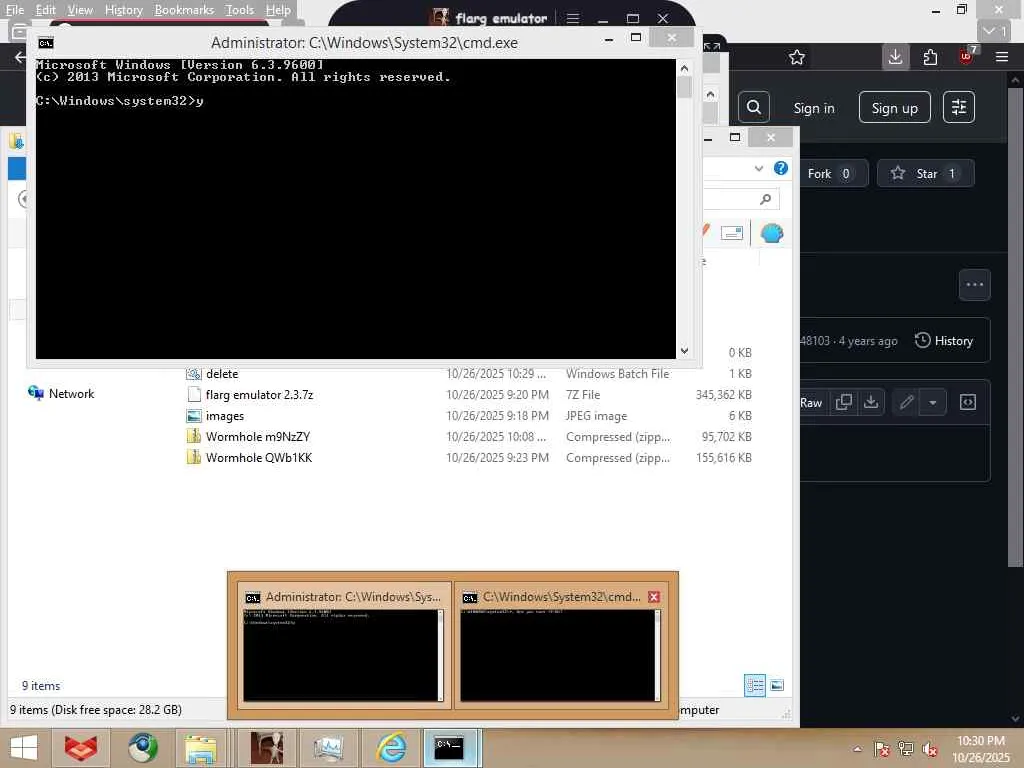1024x768 pixels.
Task: Open Internet Explorer from the taskbar
Action: pos(391,748)
